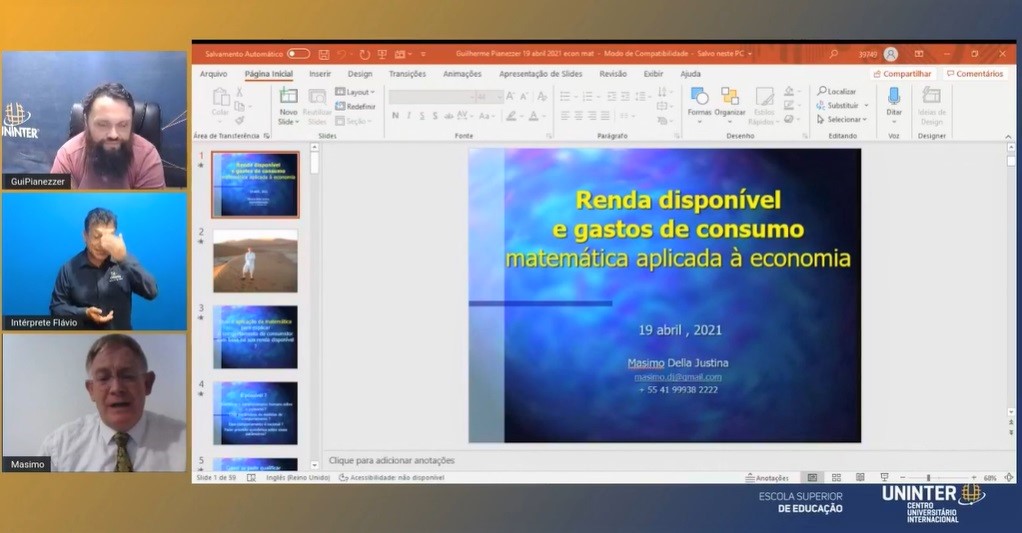
Task: Click the Localizar find tool
Action: tap(837, 91)
